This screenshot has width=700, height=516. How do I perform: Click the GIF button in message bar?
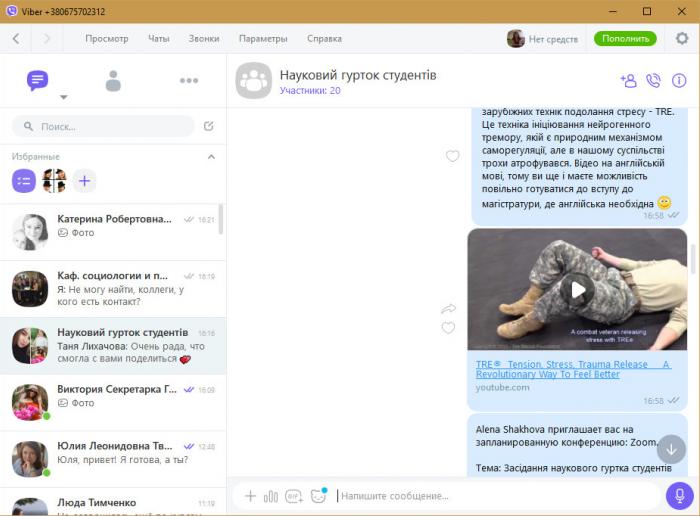point(294,496)
